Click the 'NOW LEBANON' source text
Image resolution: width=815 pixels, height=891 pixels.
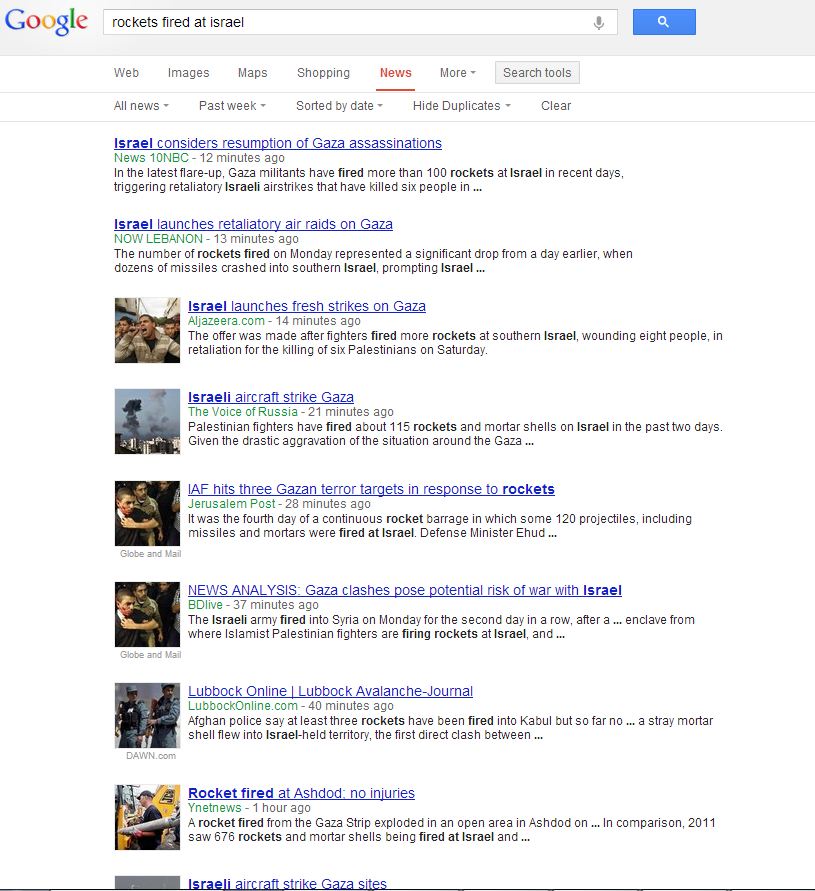[x=158, y=239]
